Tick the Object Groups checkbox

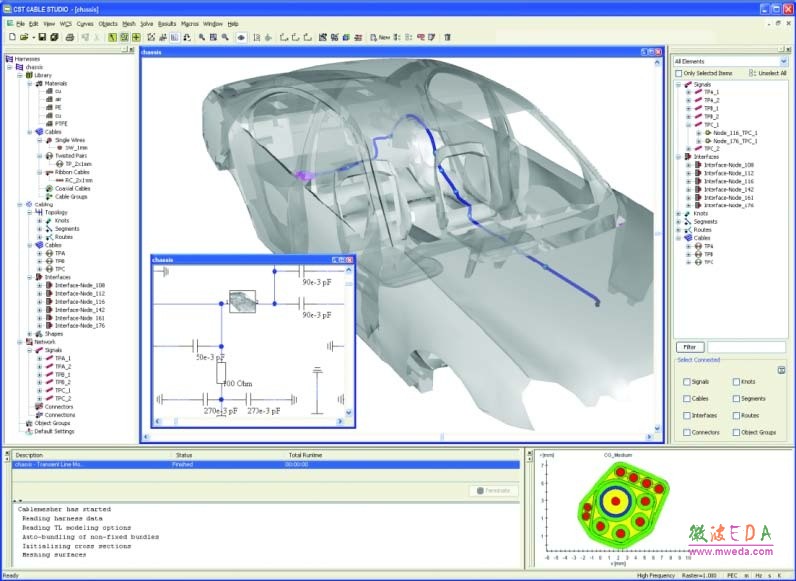(x=736, y=432)
